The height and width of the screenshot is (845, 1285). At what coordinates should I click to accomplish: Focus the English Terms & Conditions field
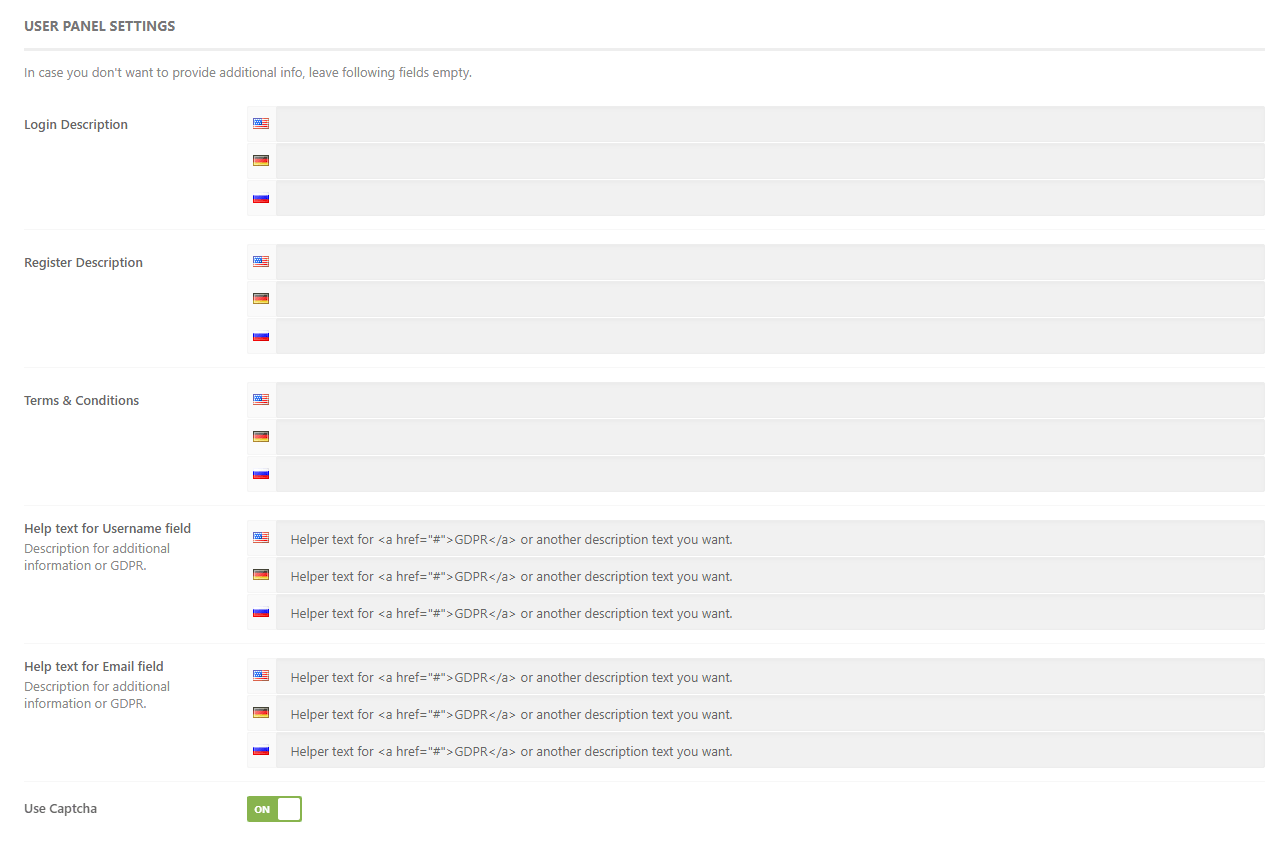click(x=770, y=400)
